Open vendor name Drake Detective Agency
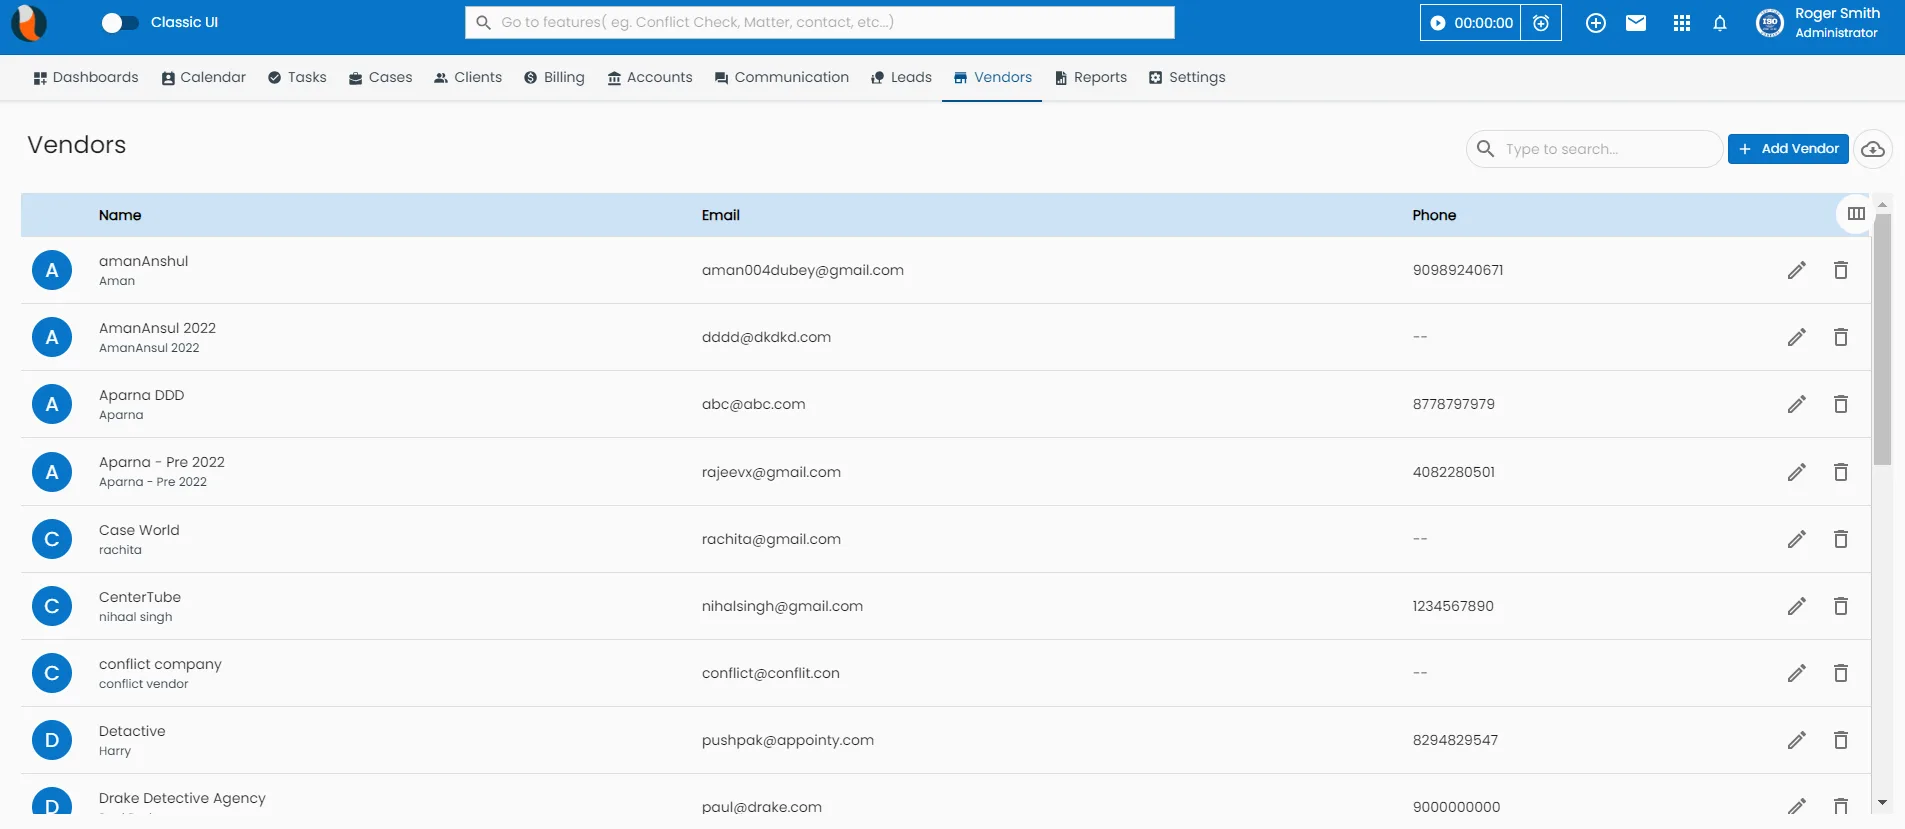The width and height of the screenshot is (1905, 829). coord(182,798)
